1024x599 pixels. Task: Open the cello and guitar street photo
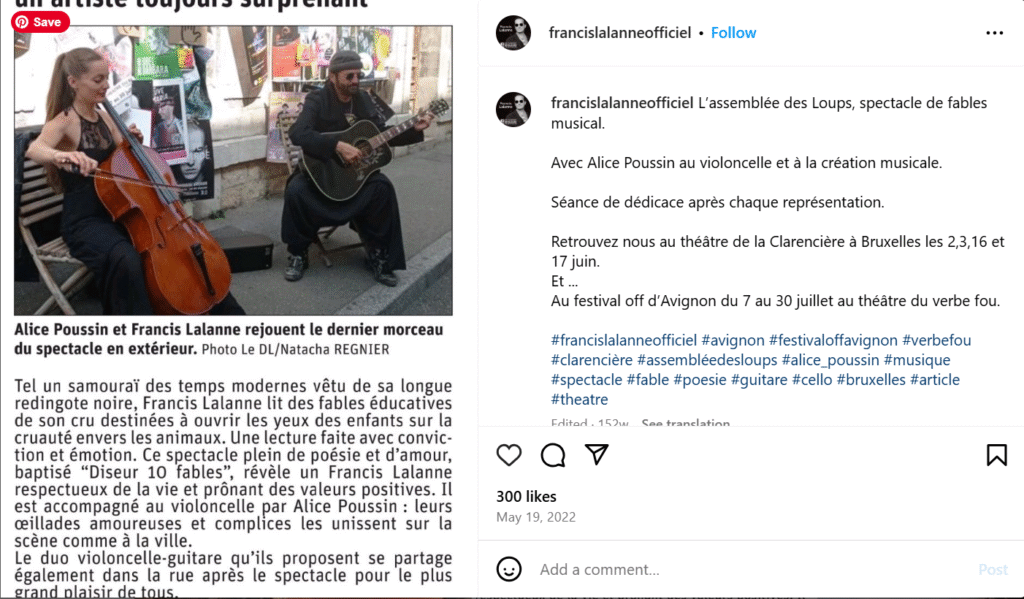(x=233, y=170)
